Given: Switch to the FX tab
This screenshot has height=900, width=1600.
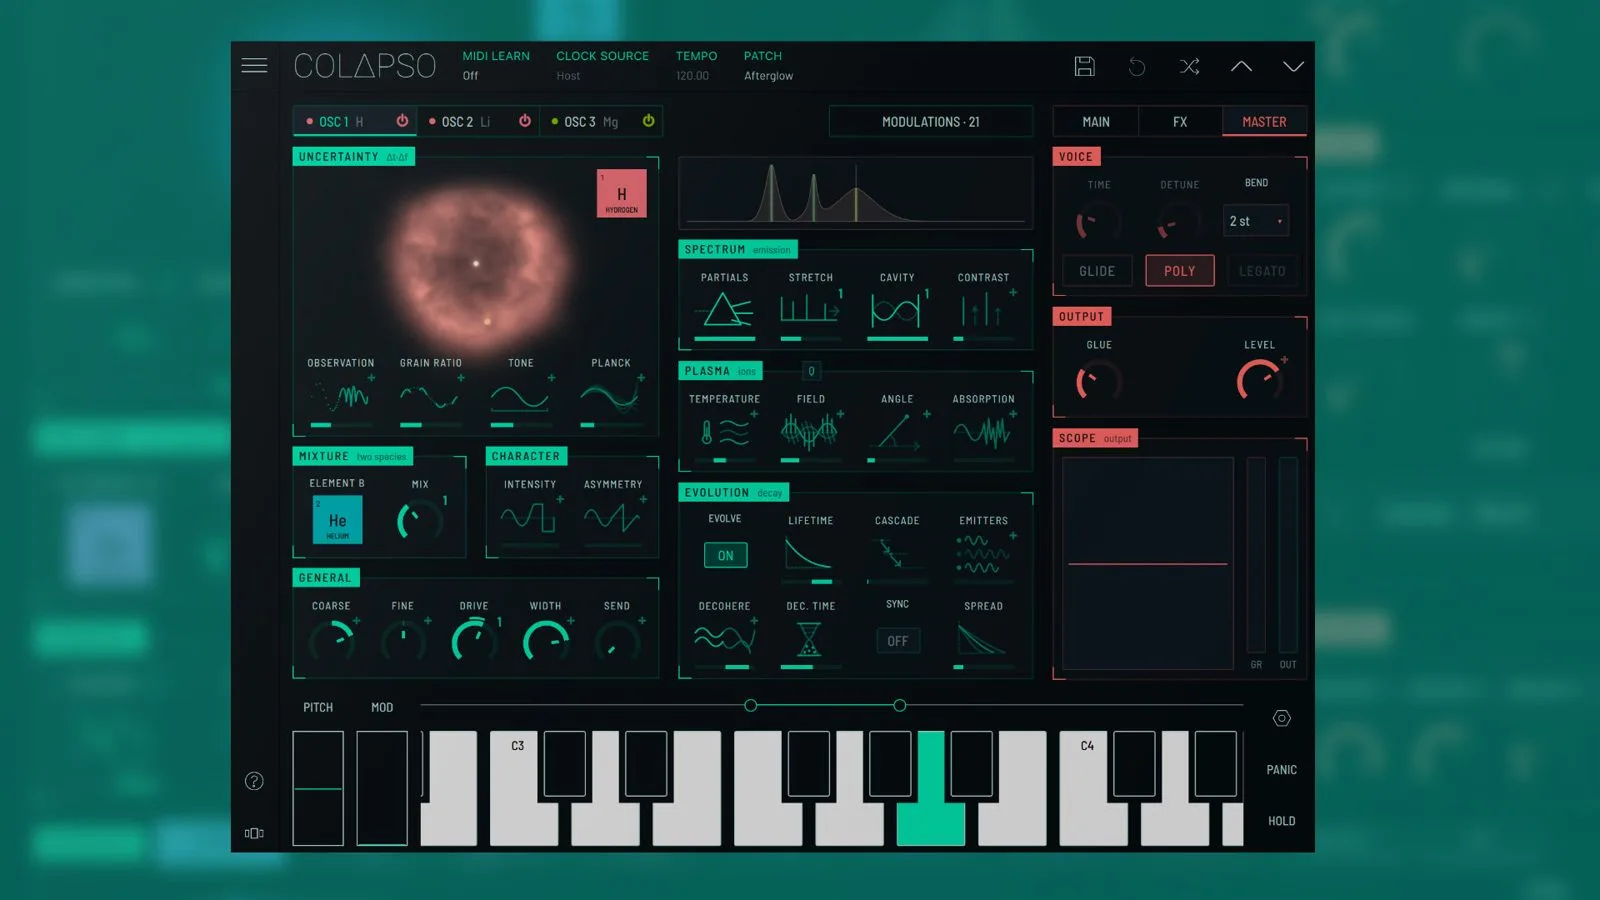Looking at the screenshot, I should (1180, 121).
